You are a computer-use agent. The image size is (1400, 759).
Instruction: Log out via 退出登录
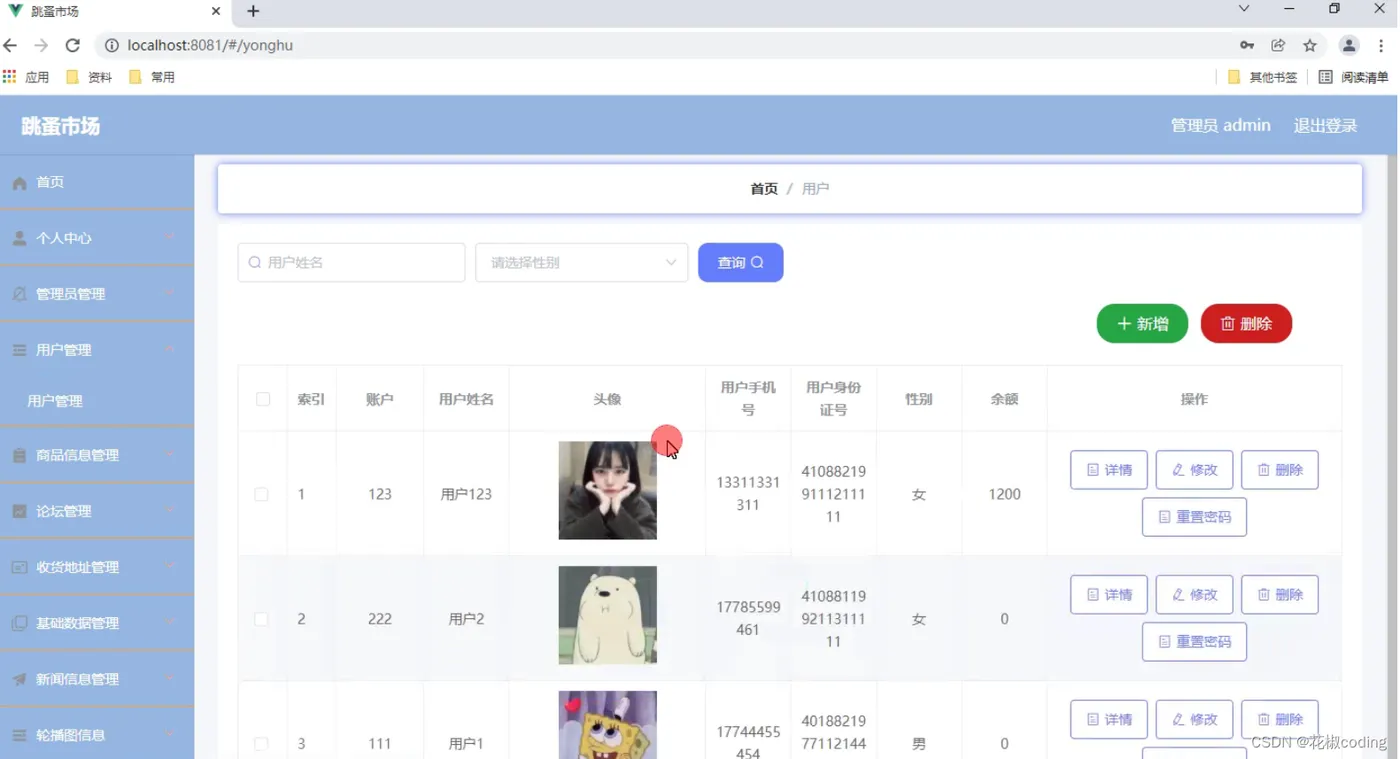pyautogui.click(x=1325, y=126)
